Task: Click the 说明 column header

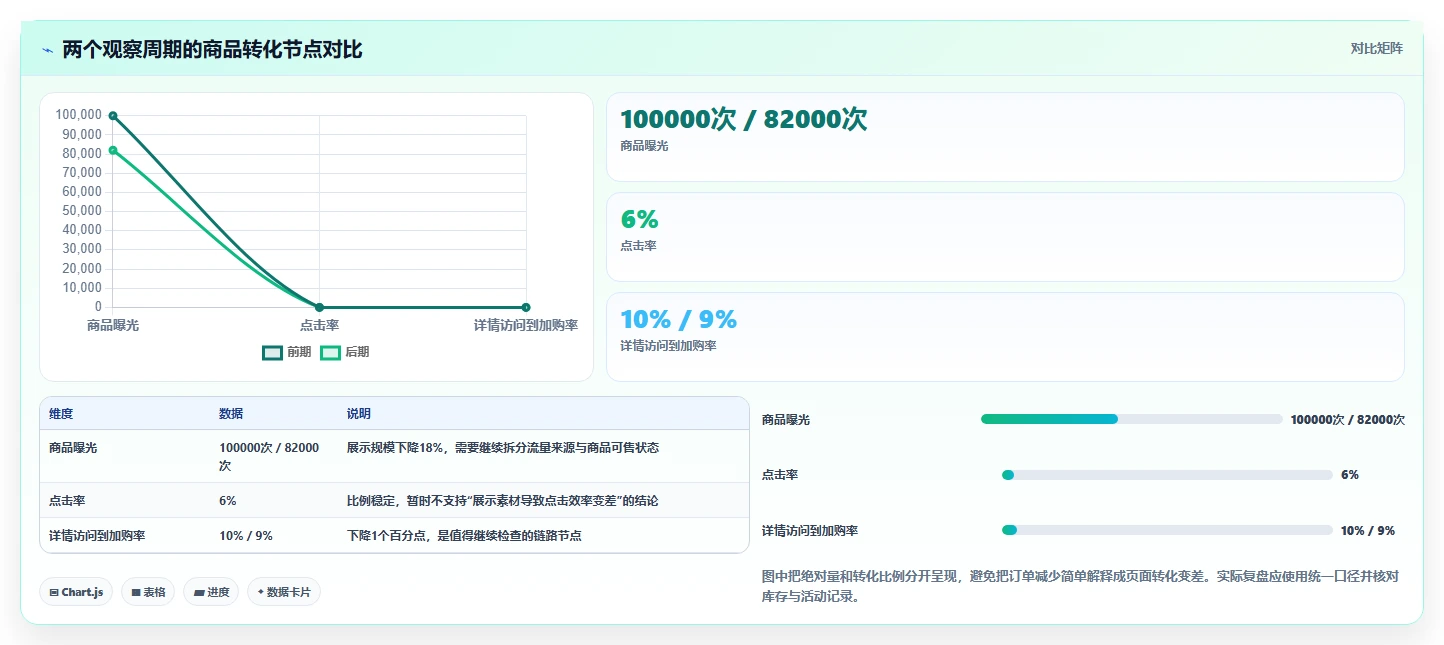Action: (x=359, y=414)
